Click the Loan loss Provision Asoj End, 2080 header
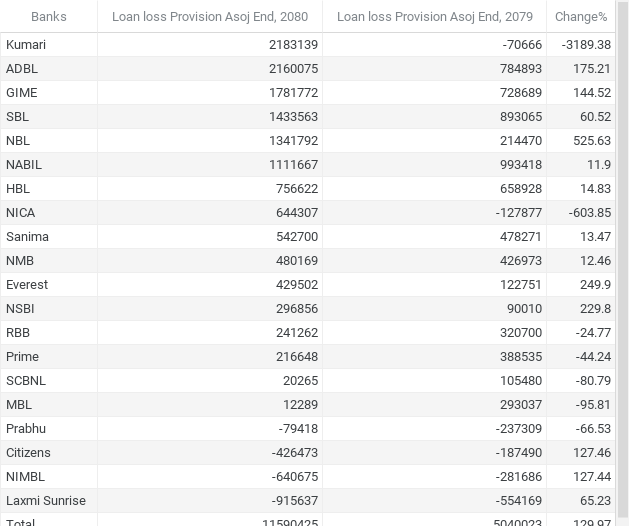 pyautogui.click(x=210, y=17)
